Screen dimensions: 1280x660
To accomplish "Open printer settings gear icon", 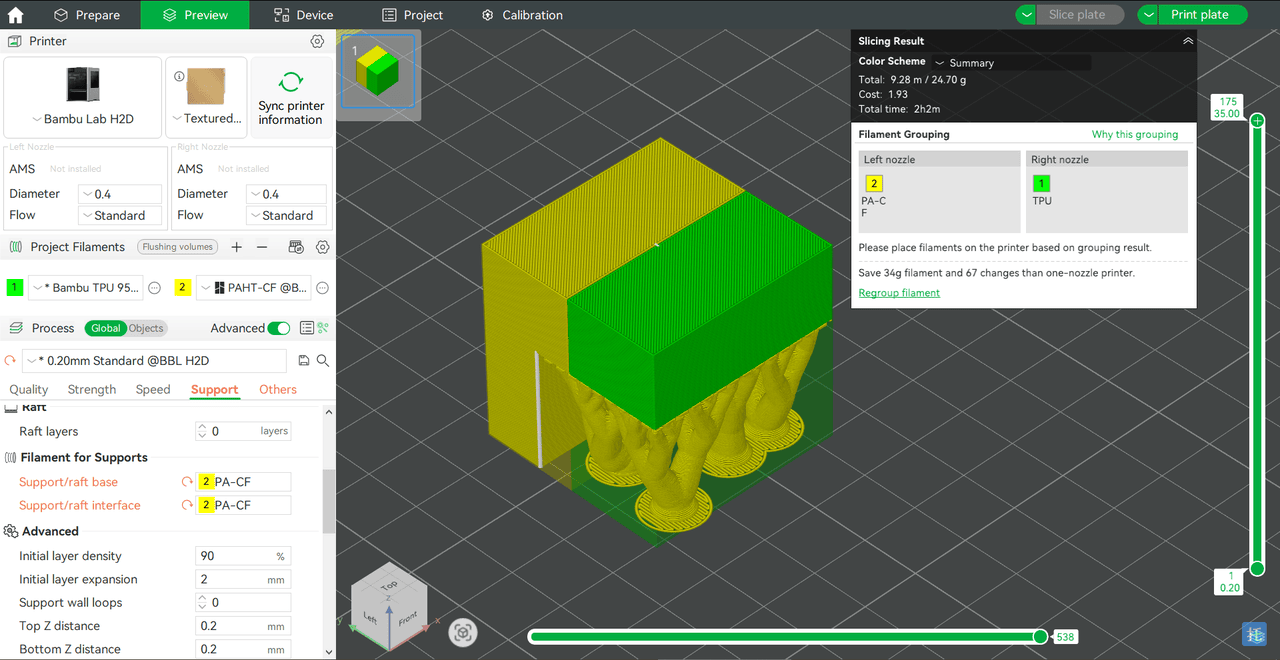I will click(317, 42).
